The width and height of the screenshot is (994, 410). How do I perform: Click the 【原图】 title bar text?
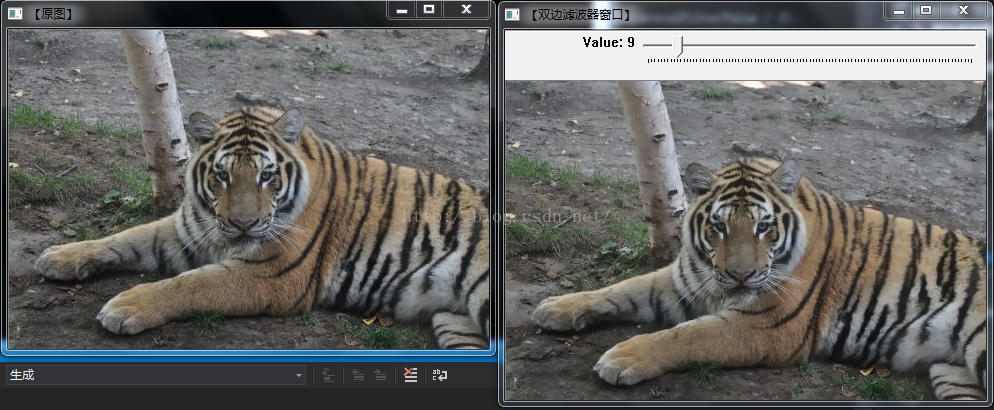(x=53, y=14)
